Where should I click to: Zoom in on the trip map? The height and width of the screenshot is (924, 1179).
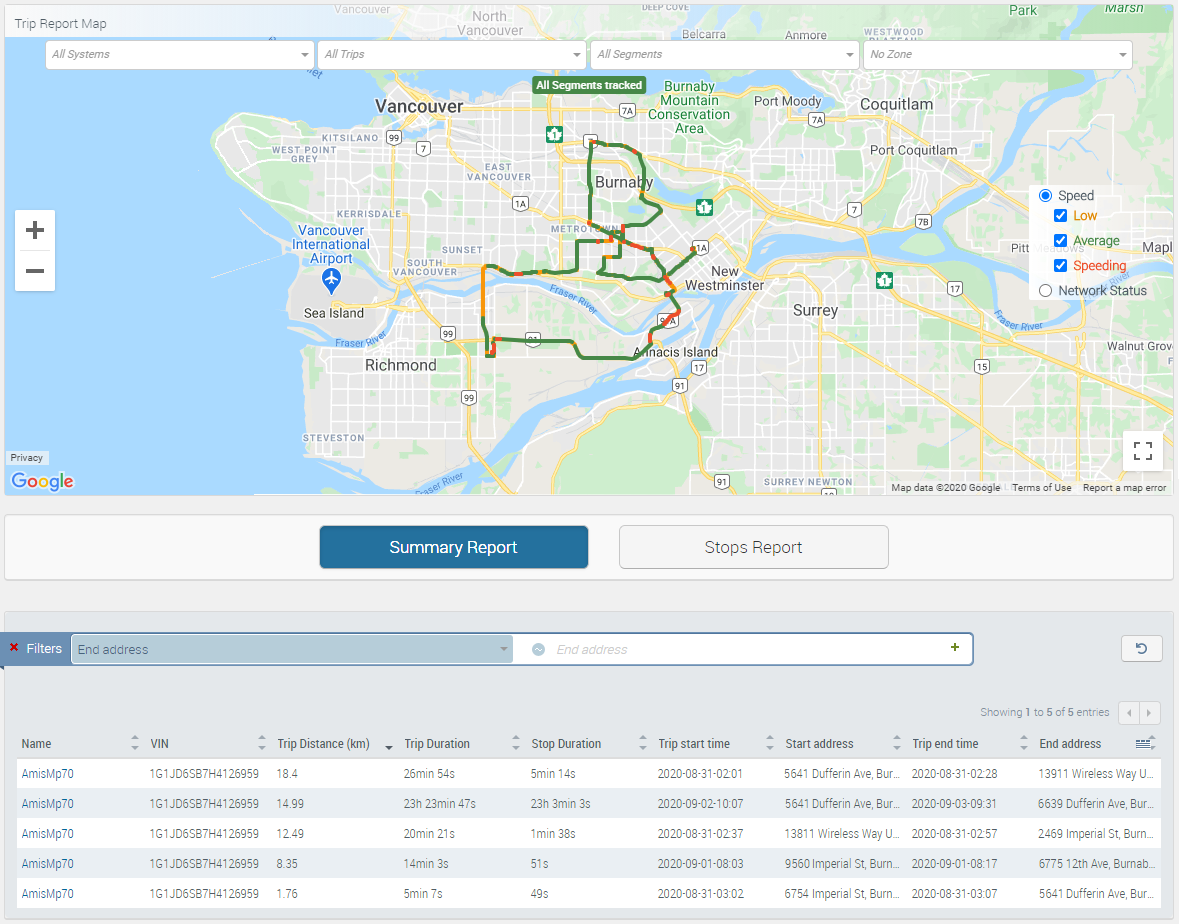point(35,231)
